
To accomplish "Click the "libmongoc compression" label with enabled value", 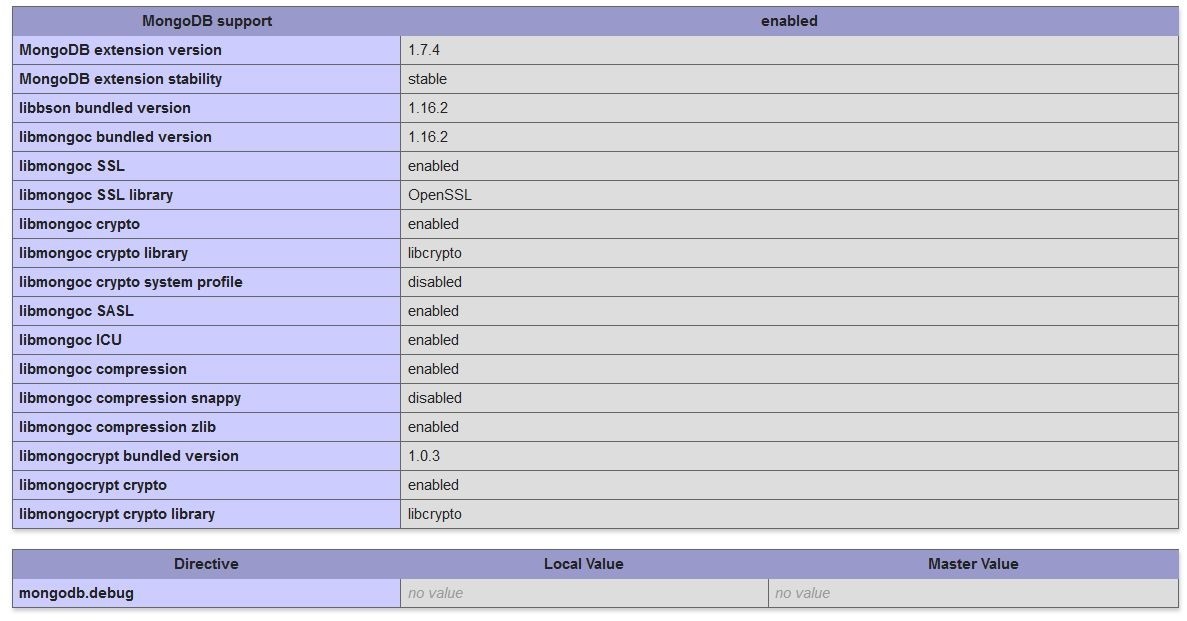I will pos(103,369).
